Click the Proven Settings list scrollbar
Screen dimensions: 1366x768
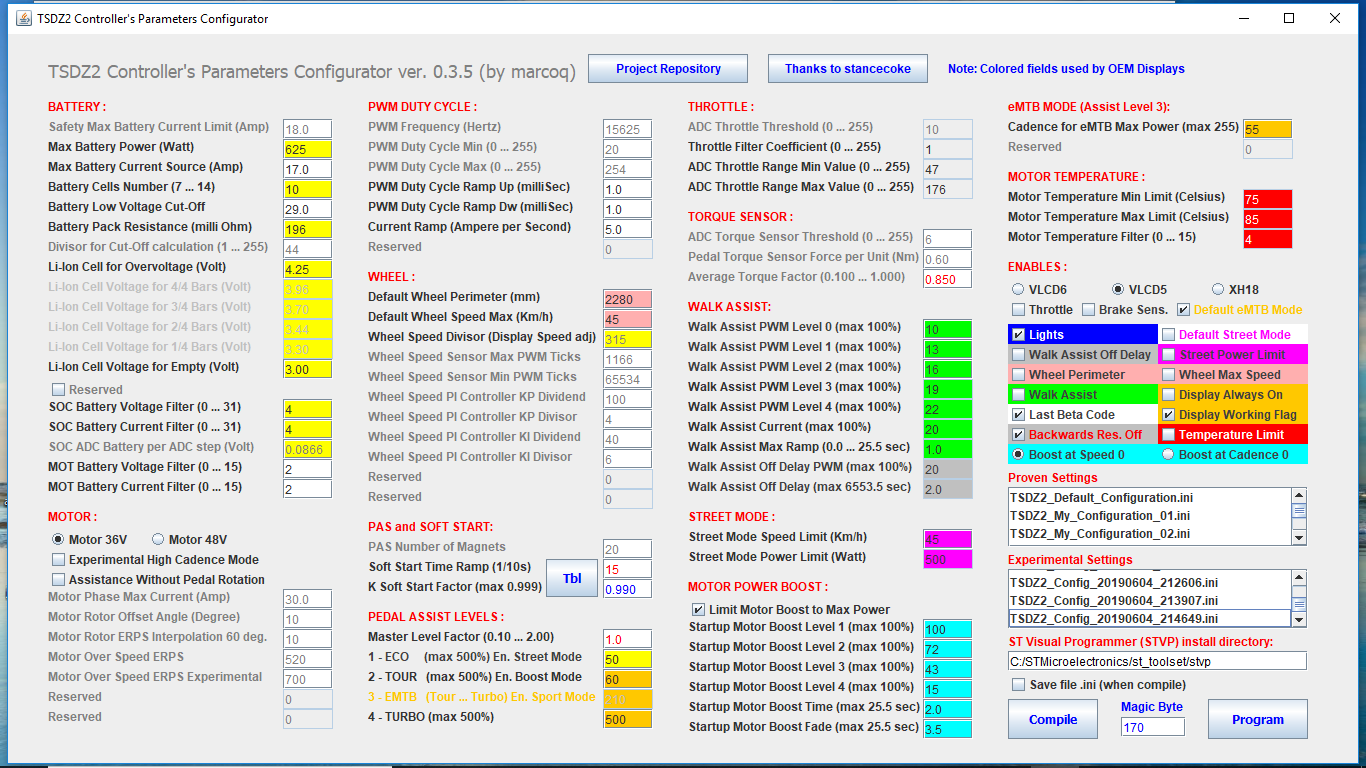click(x=1299, y=516)
